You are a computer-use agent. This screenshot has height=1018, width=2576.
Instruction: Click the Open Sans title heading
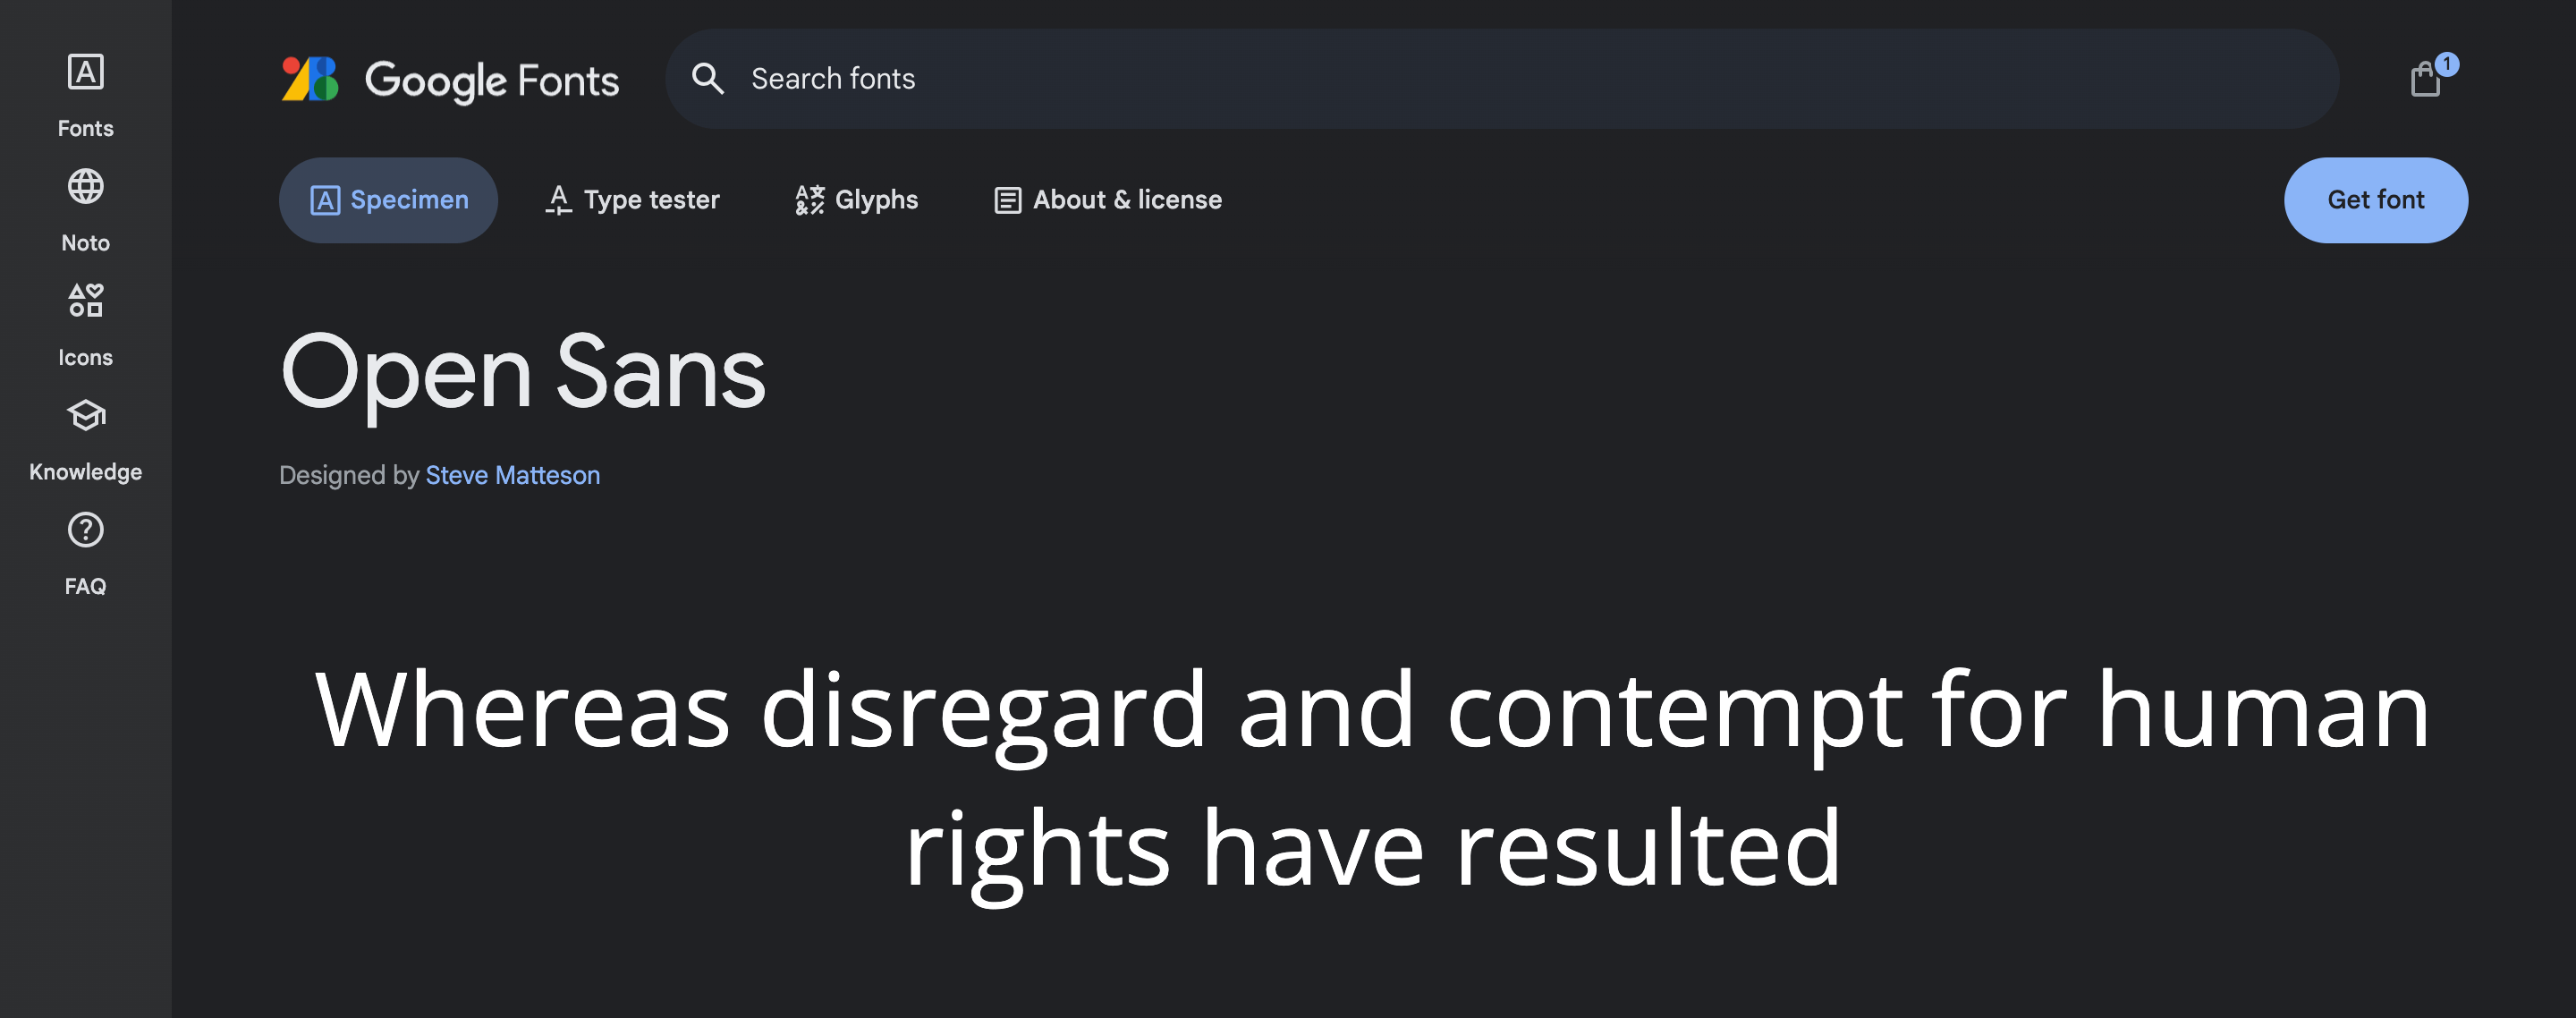click(x=523, y=373)
